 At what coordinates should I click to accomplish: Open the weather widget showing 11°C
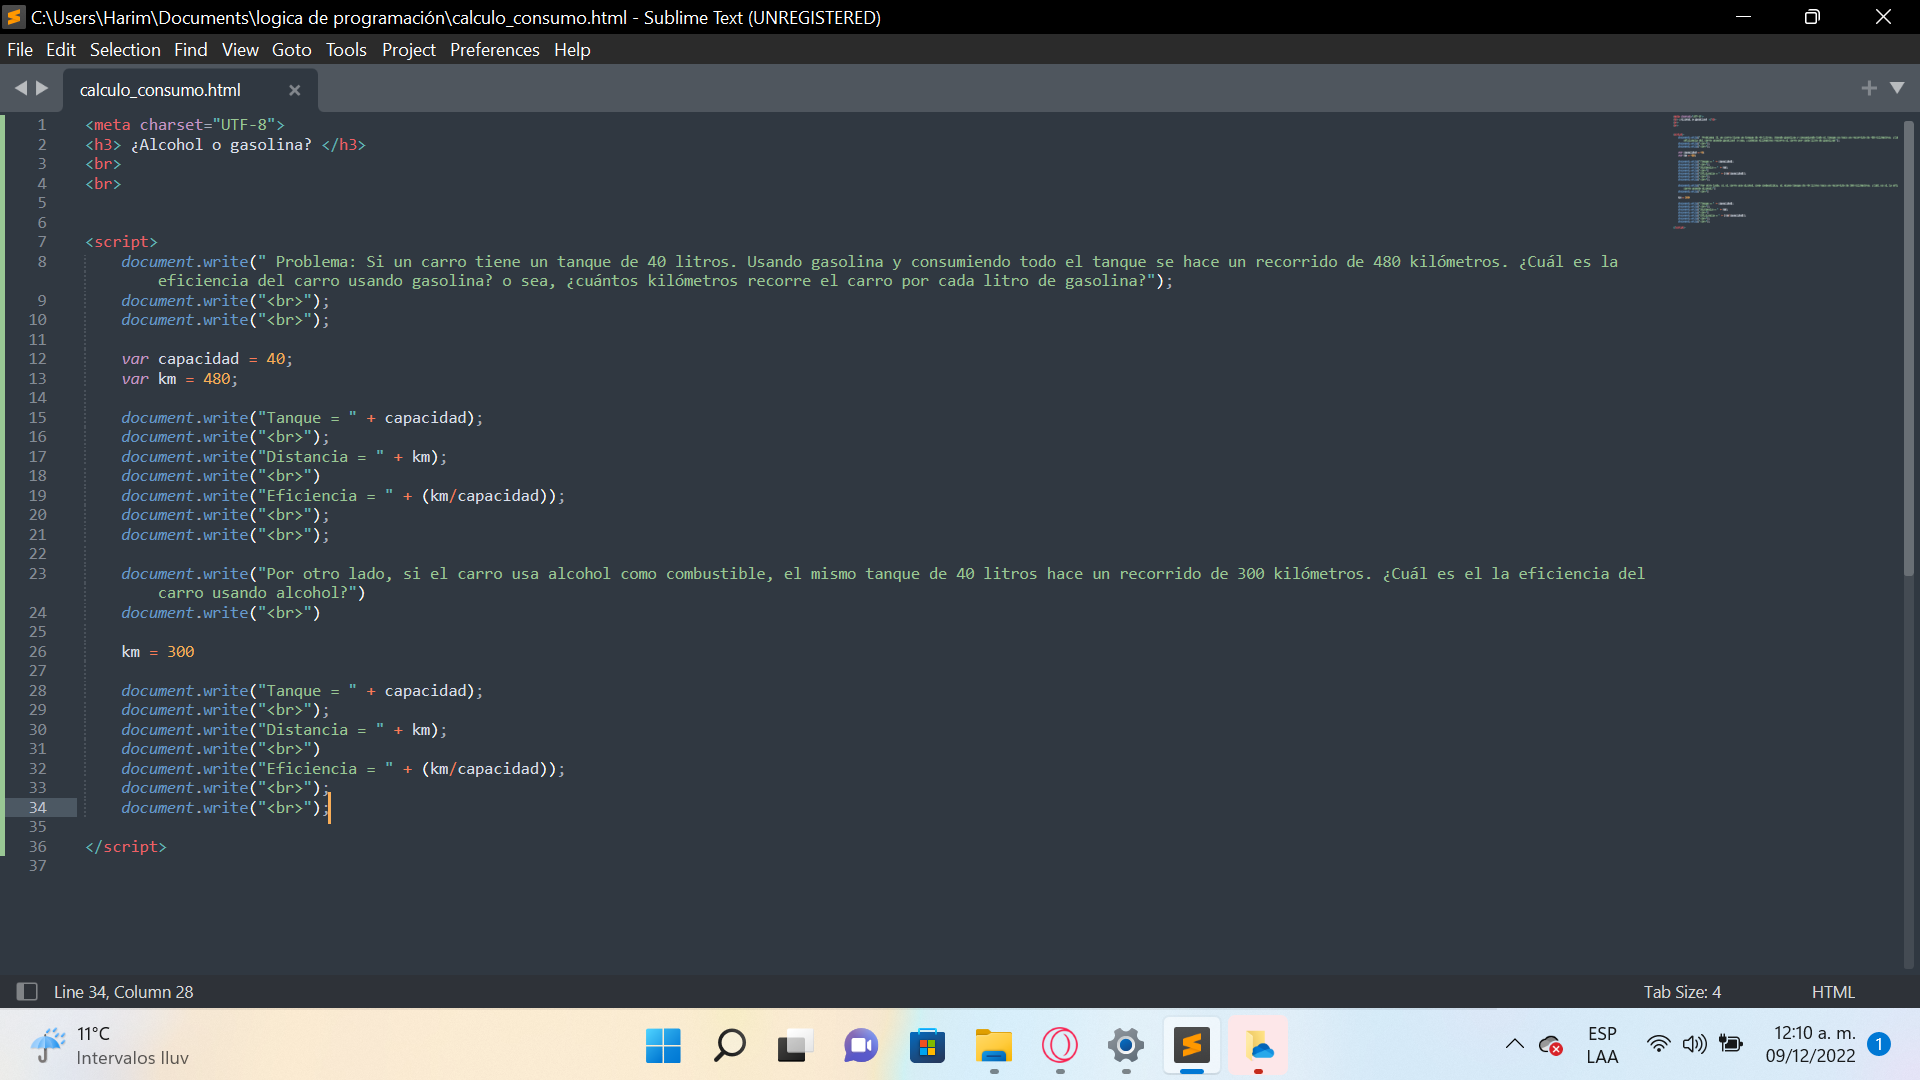click(108, 1046)
